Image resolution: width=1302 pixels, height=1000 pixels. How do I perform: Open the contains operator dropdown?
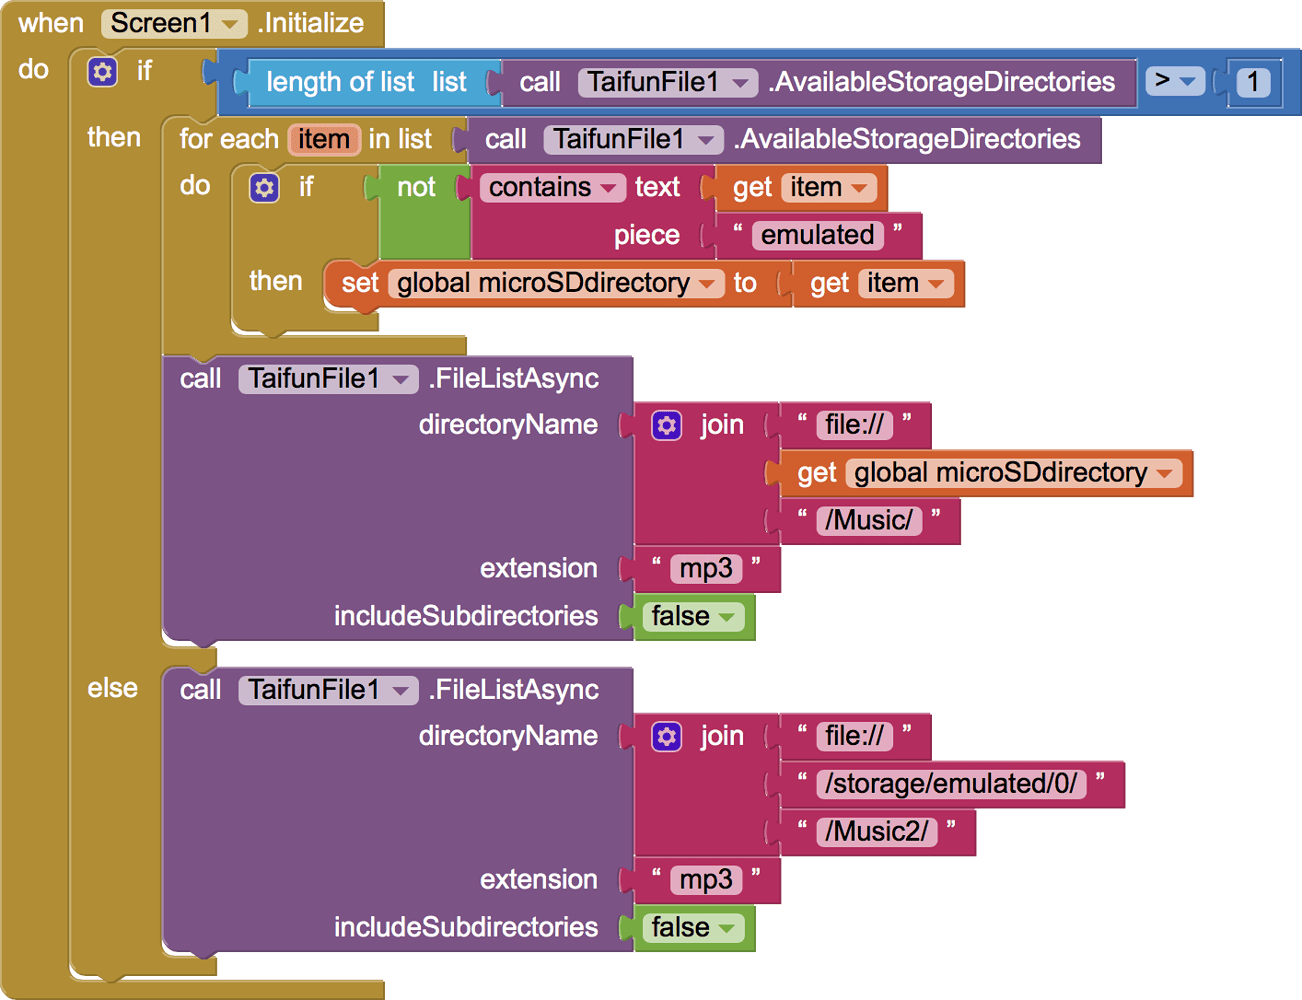coord(552,187)
